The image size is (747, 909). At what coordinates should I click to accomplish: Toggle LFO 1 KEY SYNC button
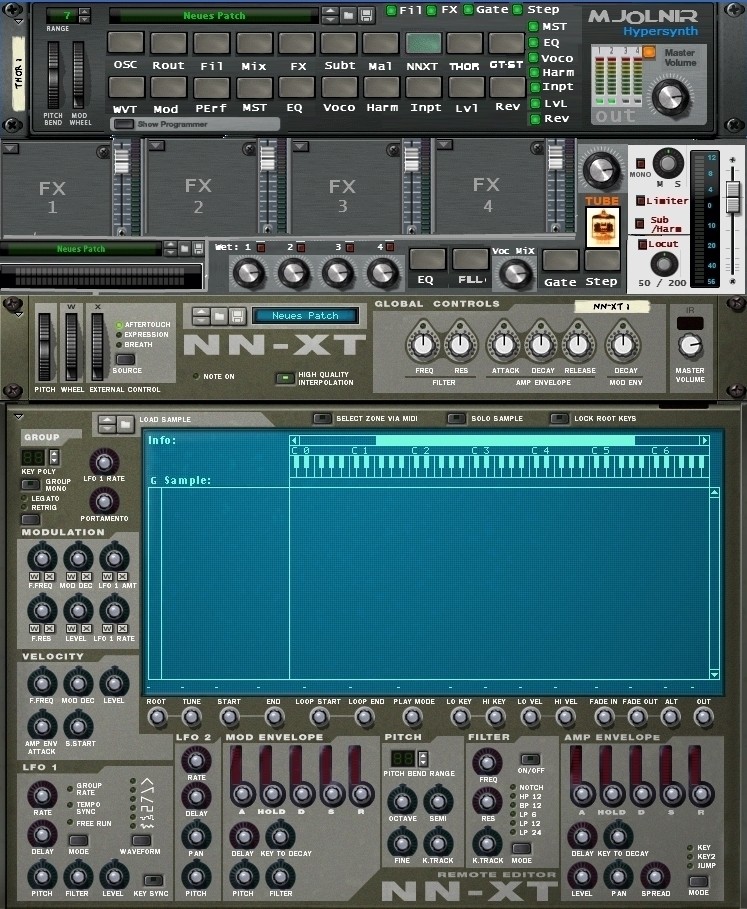[x=152, y=880]
